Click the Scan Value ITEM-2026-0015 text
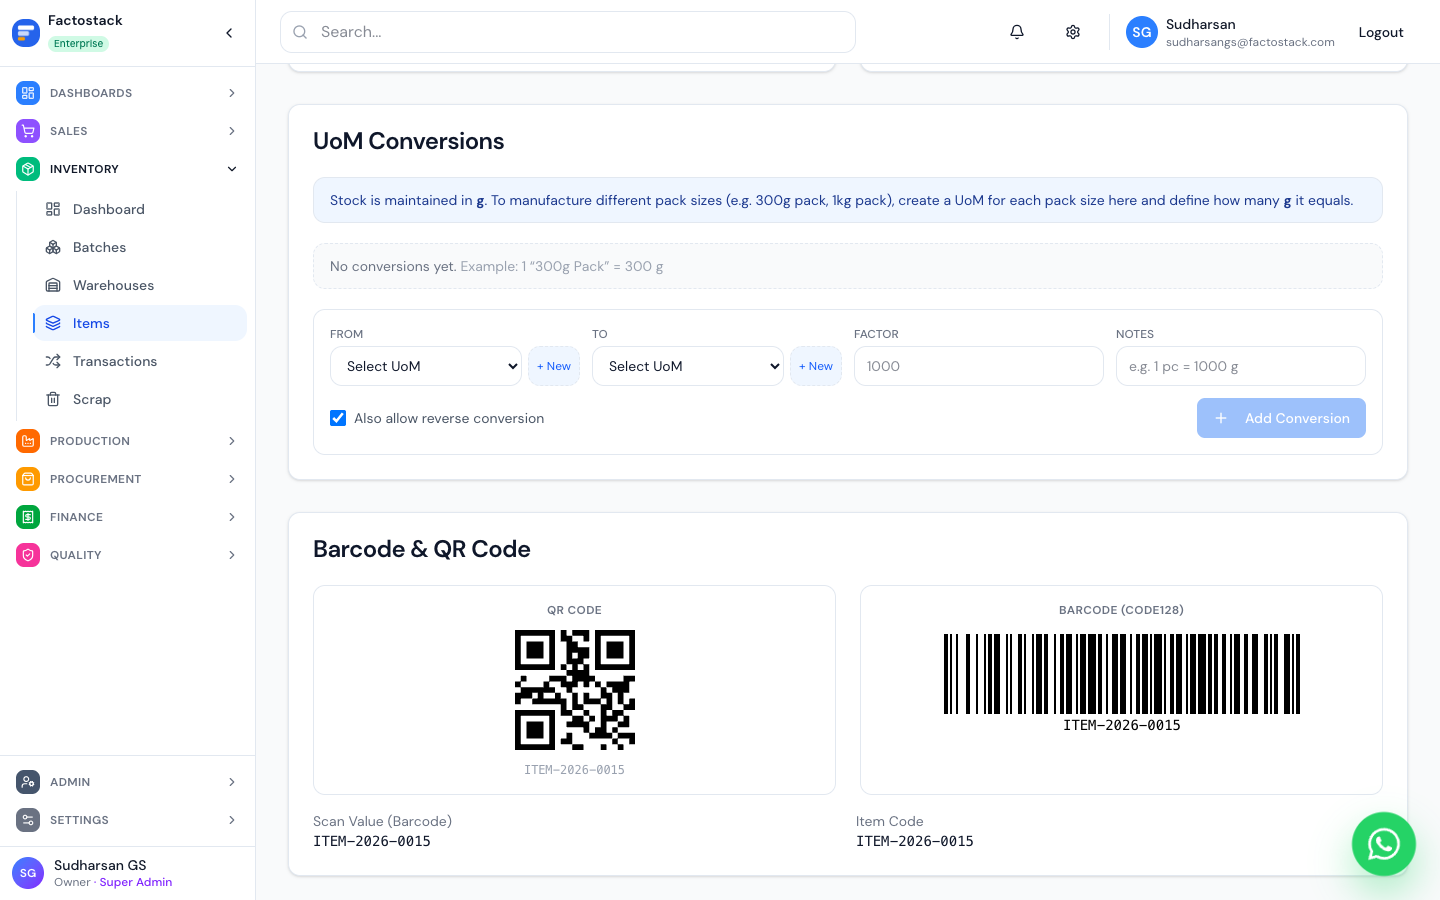 [x=372, y=841]
